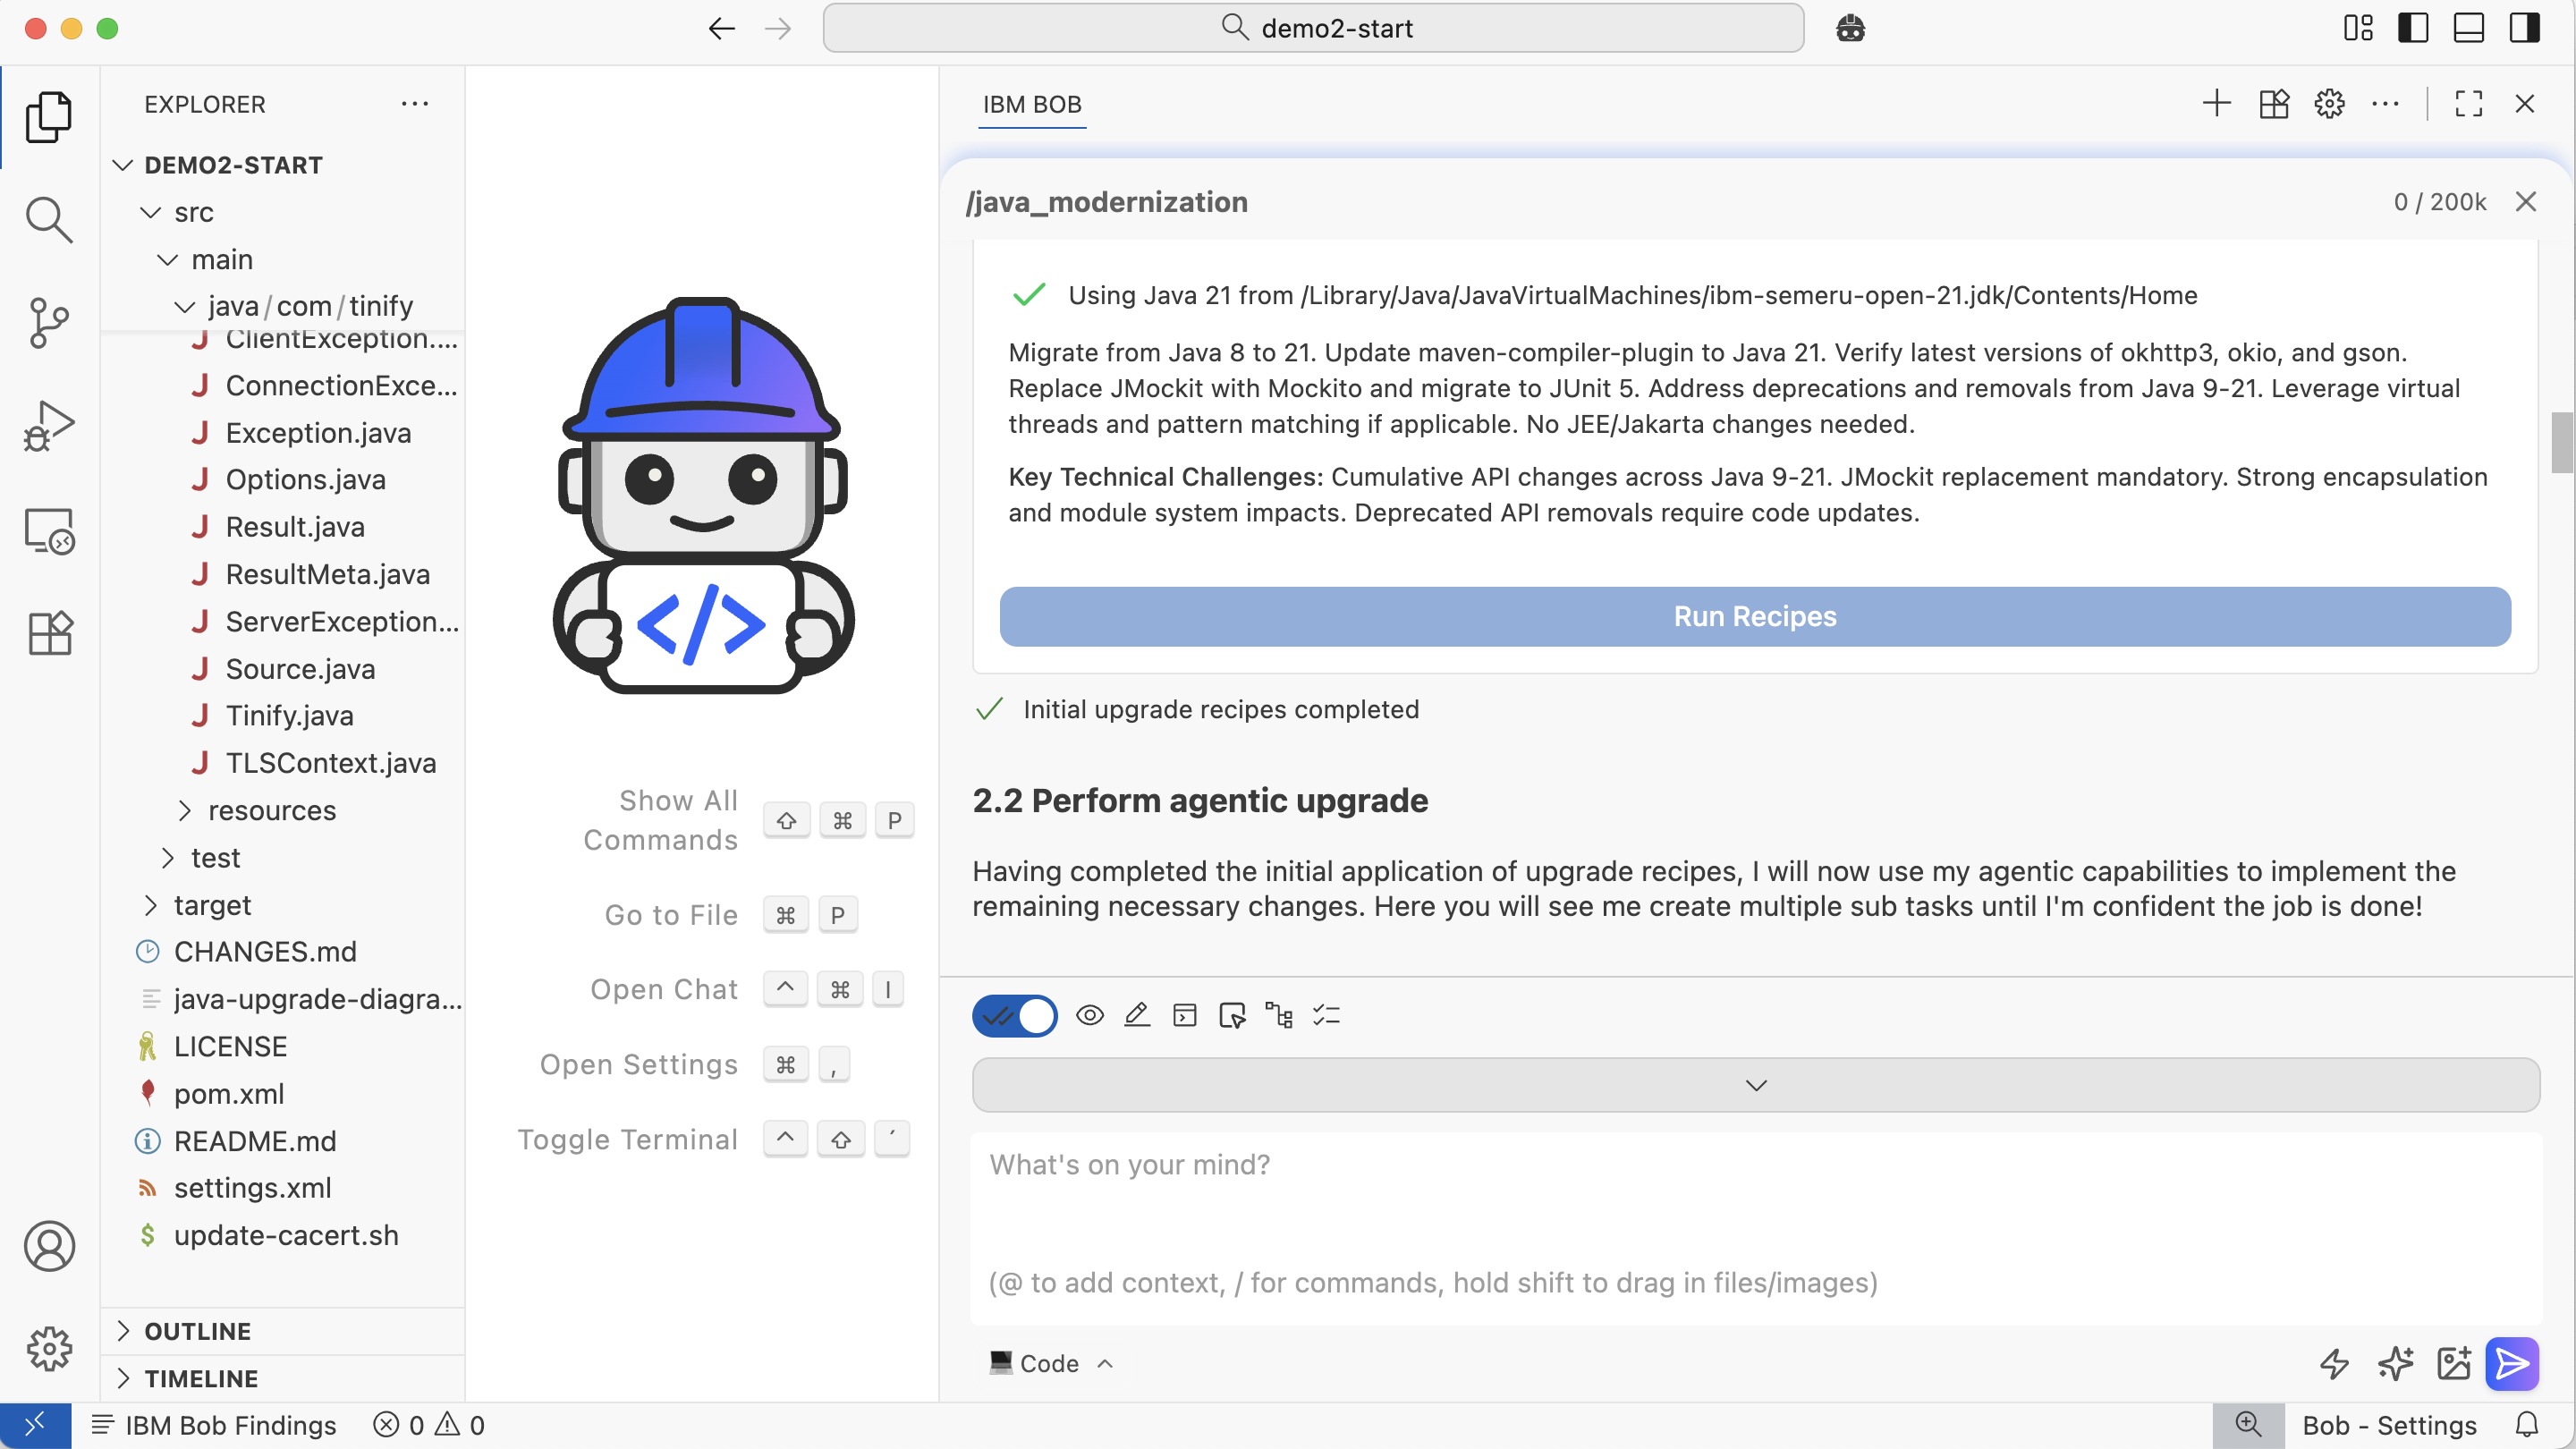This screenshot has height=1449, width=2576.
Task: Open Extensions view in activity bar
Action: 48,633
